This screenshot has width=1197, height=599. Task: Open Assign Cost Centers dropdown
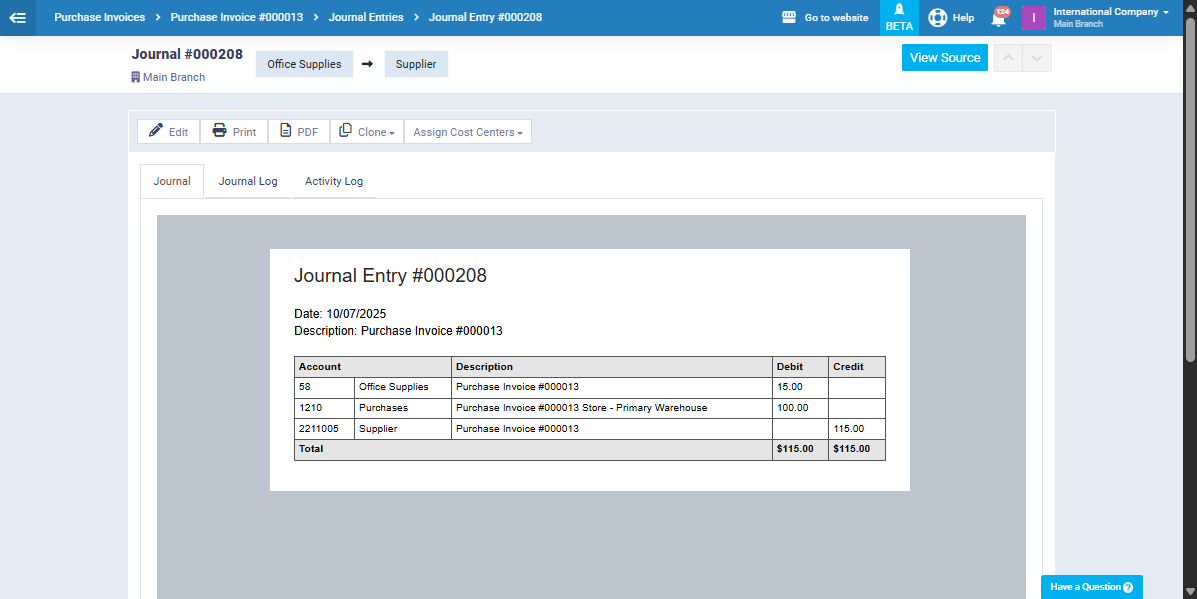coord(467,132)
